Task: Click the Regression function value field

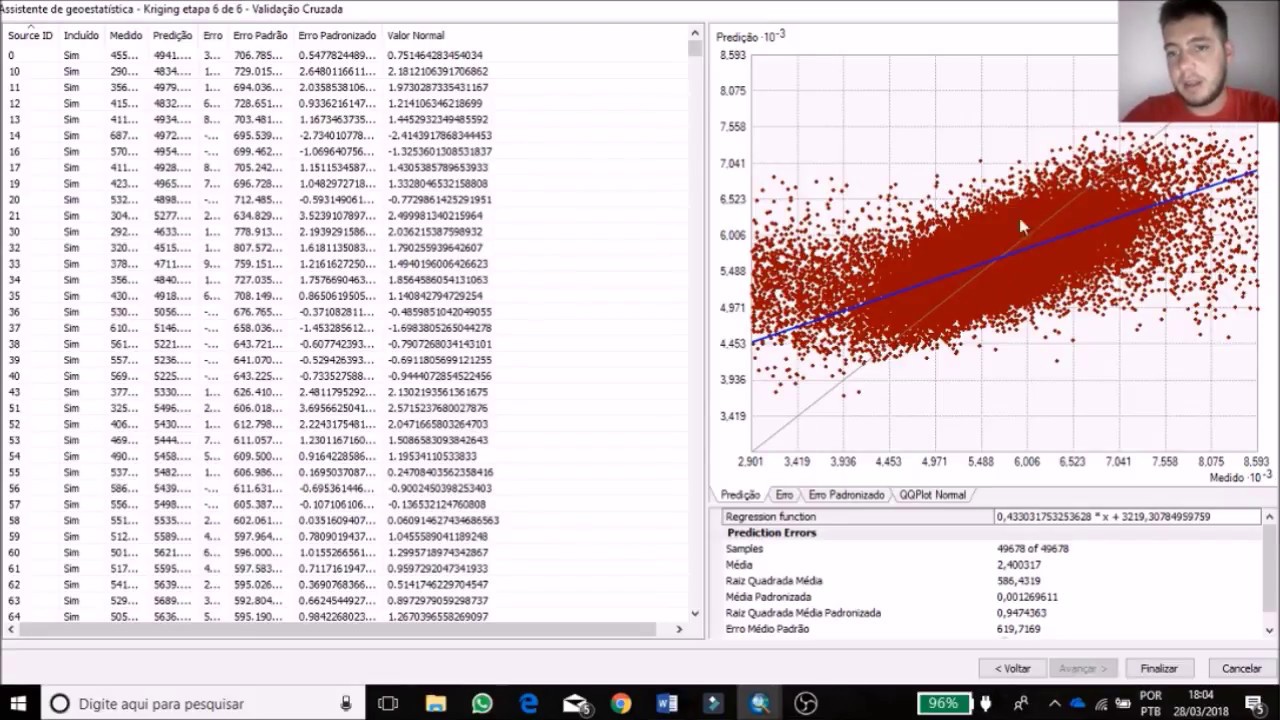Action: click(x=1127, y=517)
